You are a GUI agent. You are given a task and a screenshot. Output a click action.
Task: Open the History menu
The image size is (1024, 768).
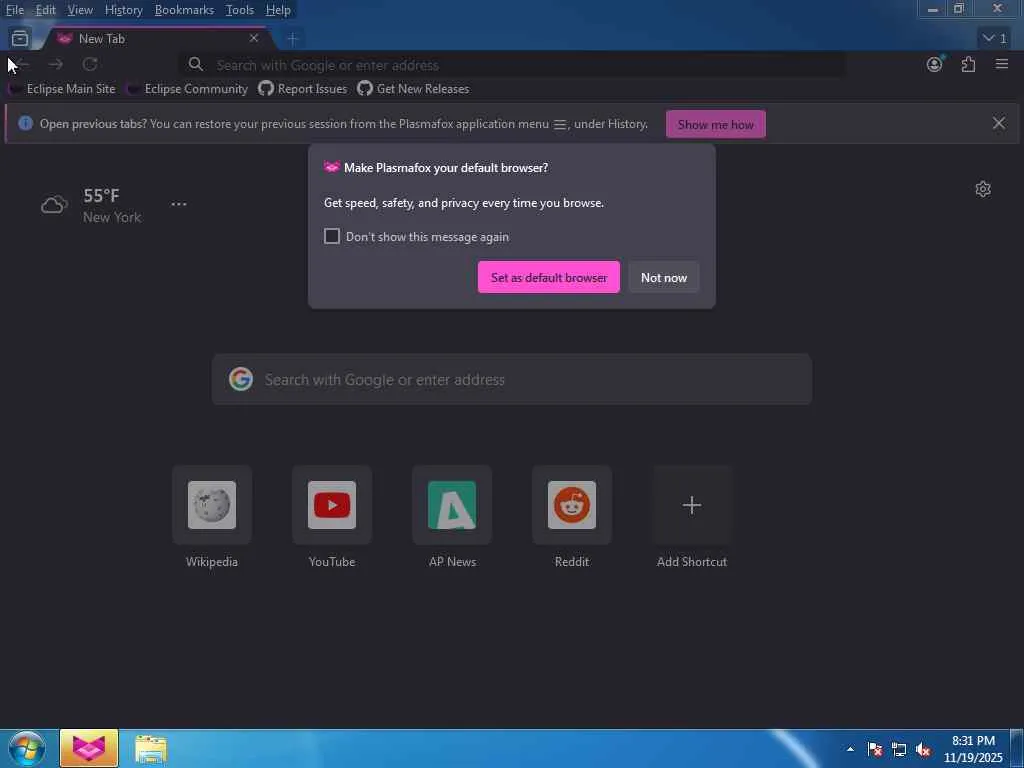[123, 10]
